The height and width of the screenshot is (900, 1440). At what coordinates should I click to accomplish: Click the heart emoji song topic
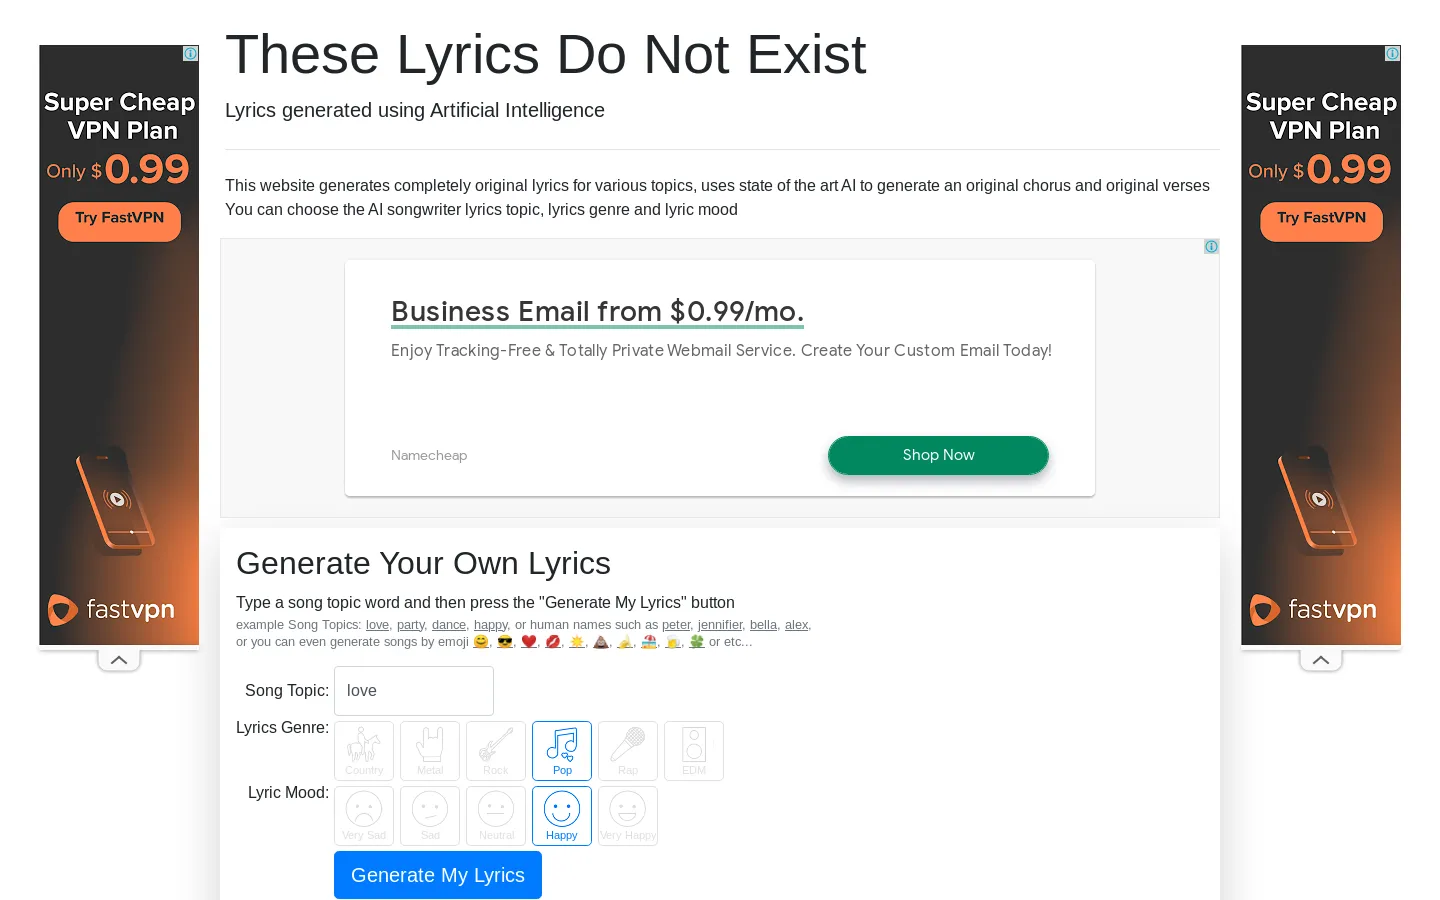[530, 641]
